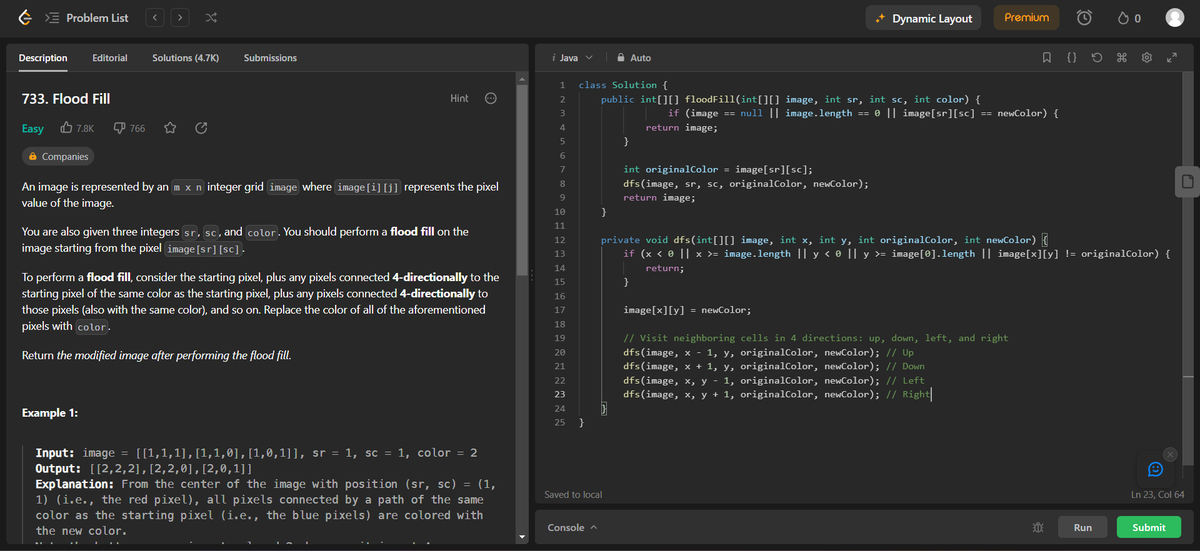This screenshot has width=1200, height=551.
Task: Open the Solutions (4.7K) tab
Action: pyautogui.click(x=185, y=58)
